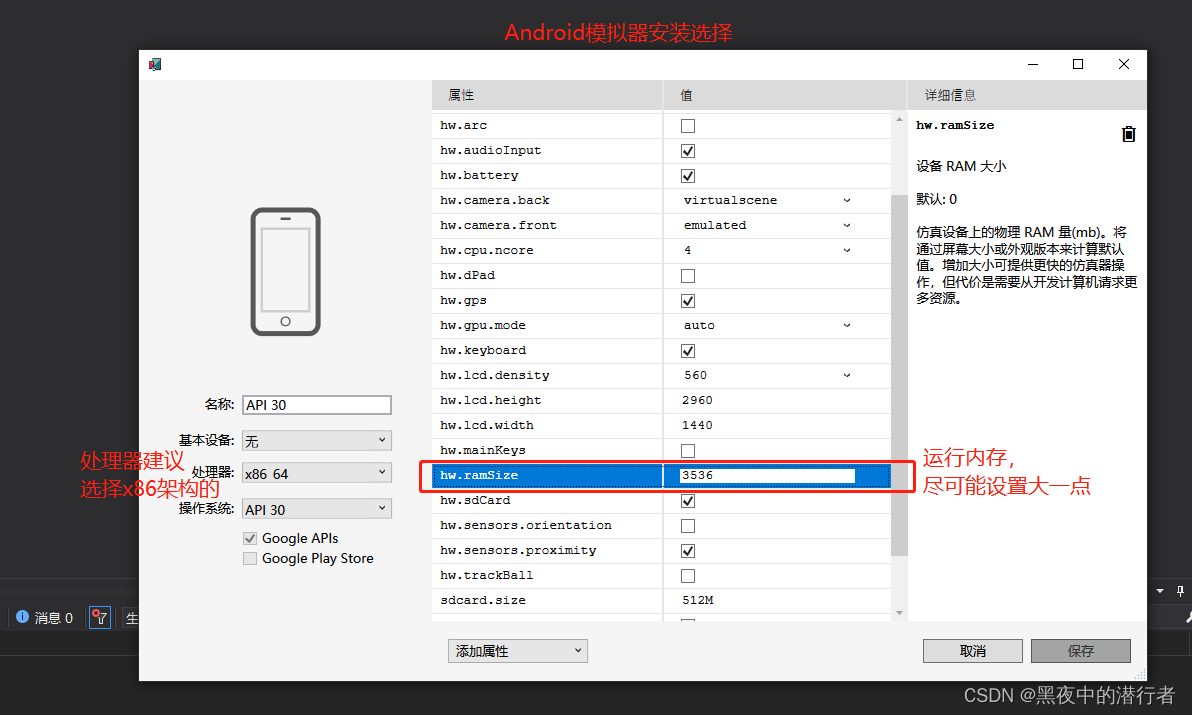Open the hw.gpu.mode auto dropdown
Viewport: 1192px width, 715px height.
(x=847, y=325)
